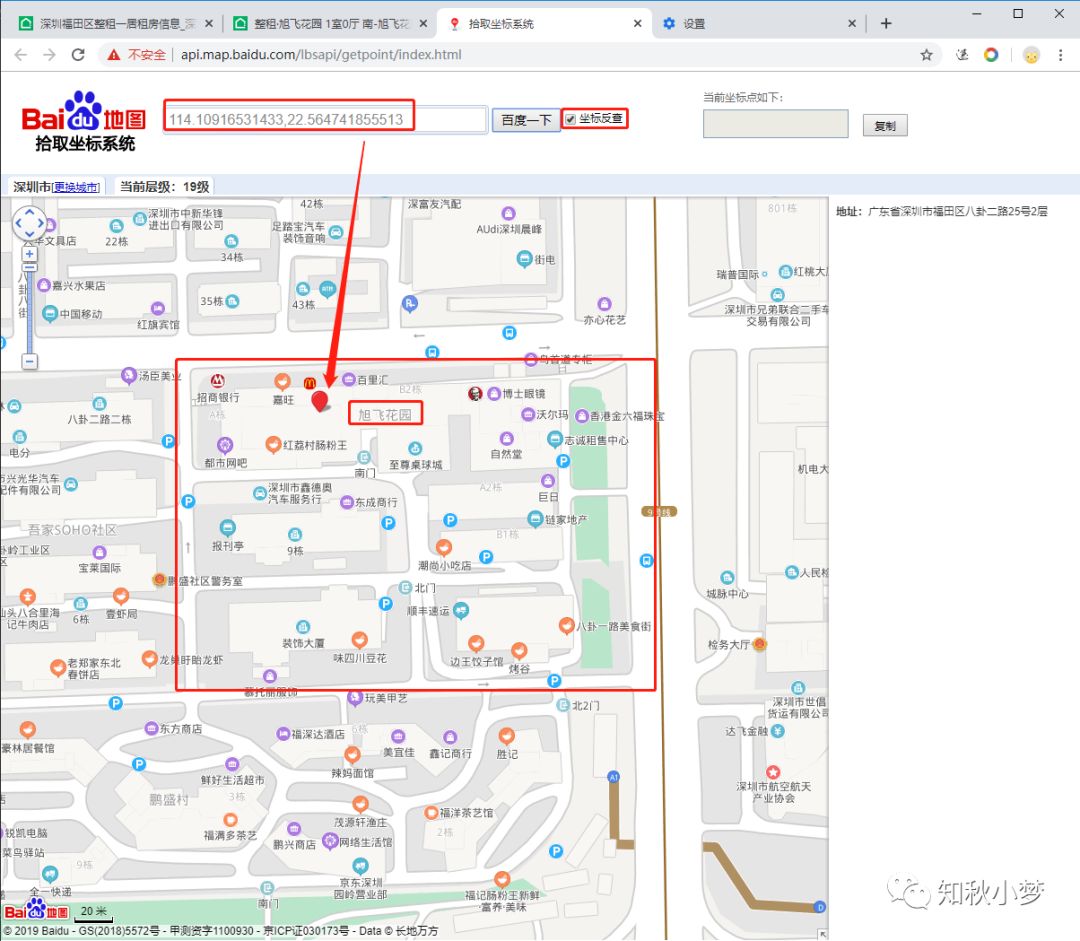Open a new browser tab
Screen dimensions: 1080x941
(x=886, y=23)
